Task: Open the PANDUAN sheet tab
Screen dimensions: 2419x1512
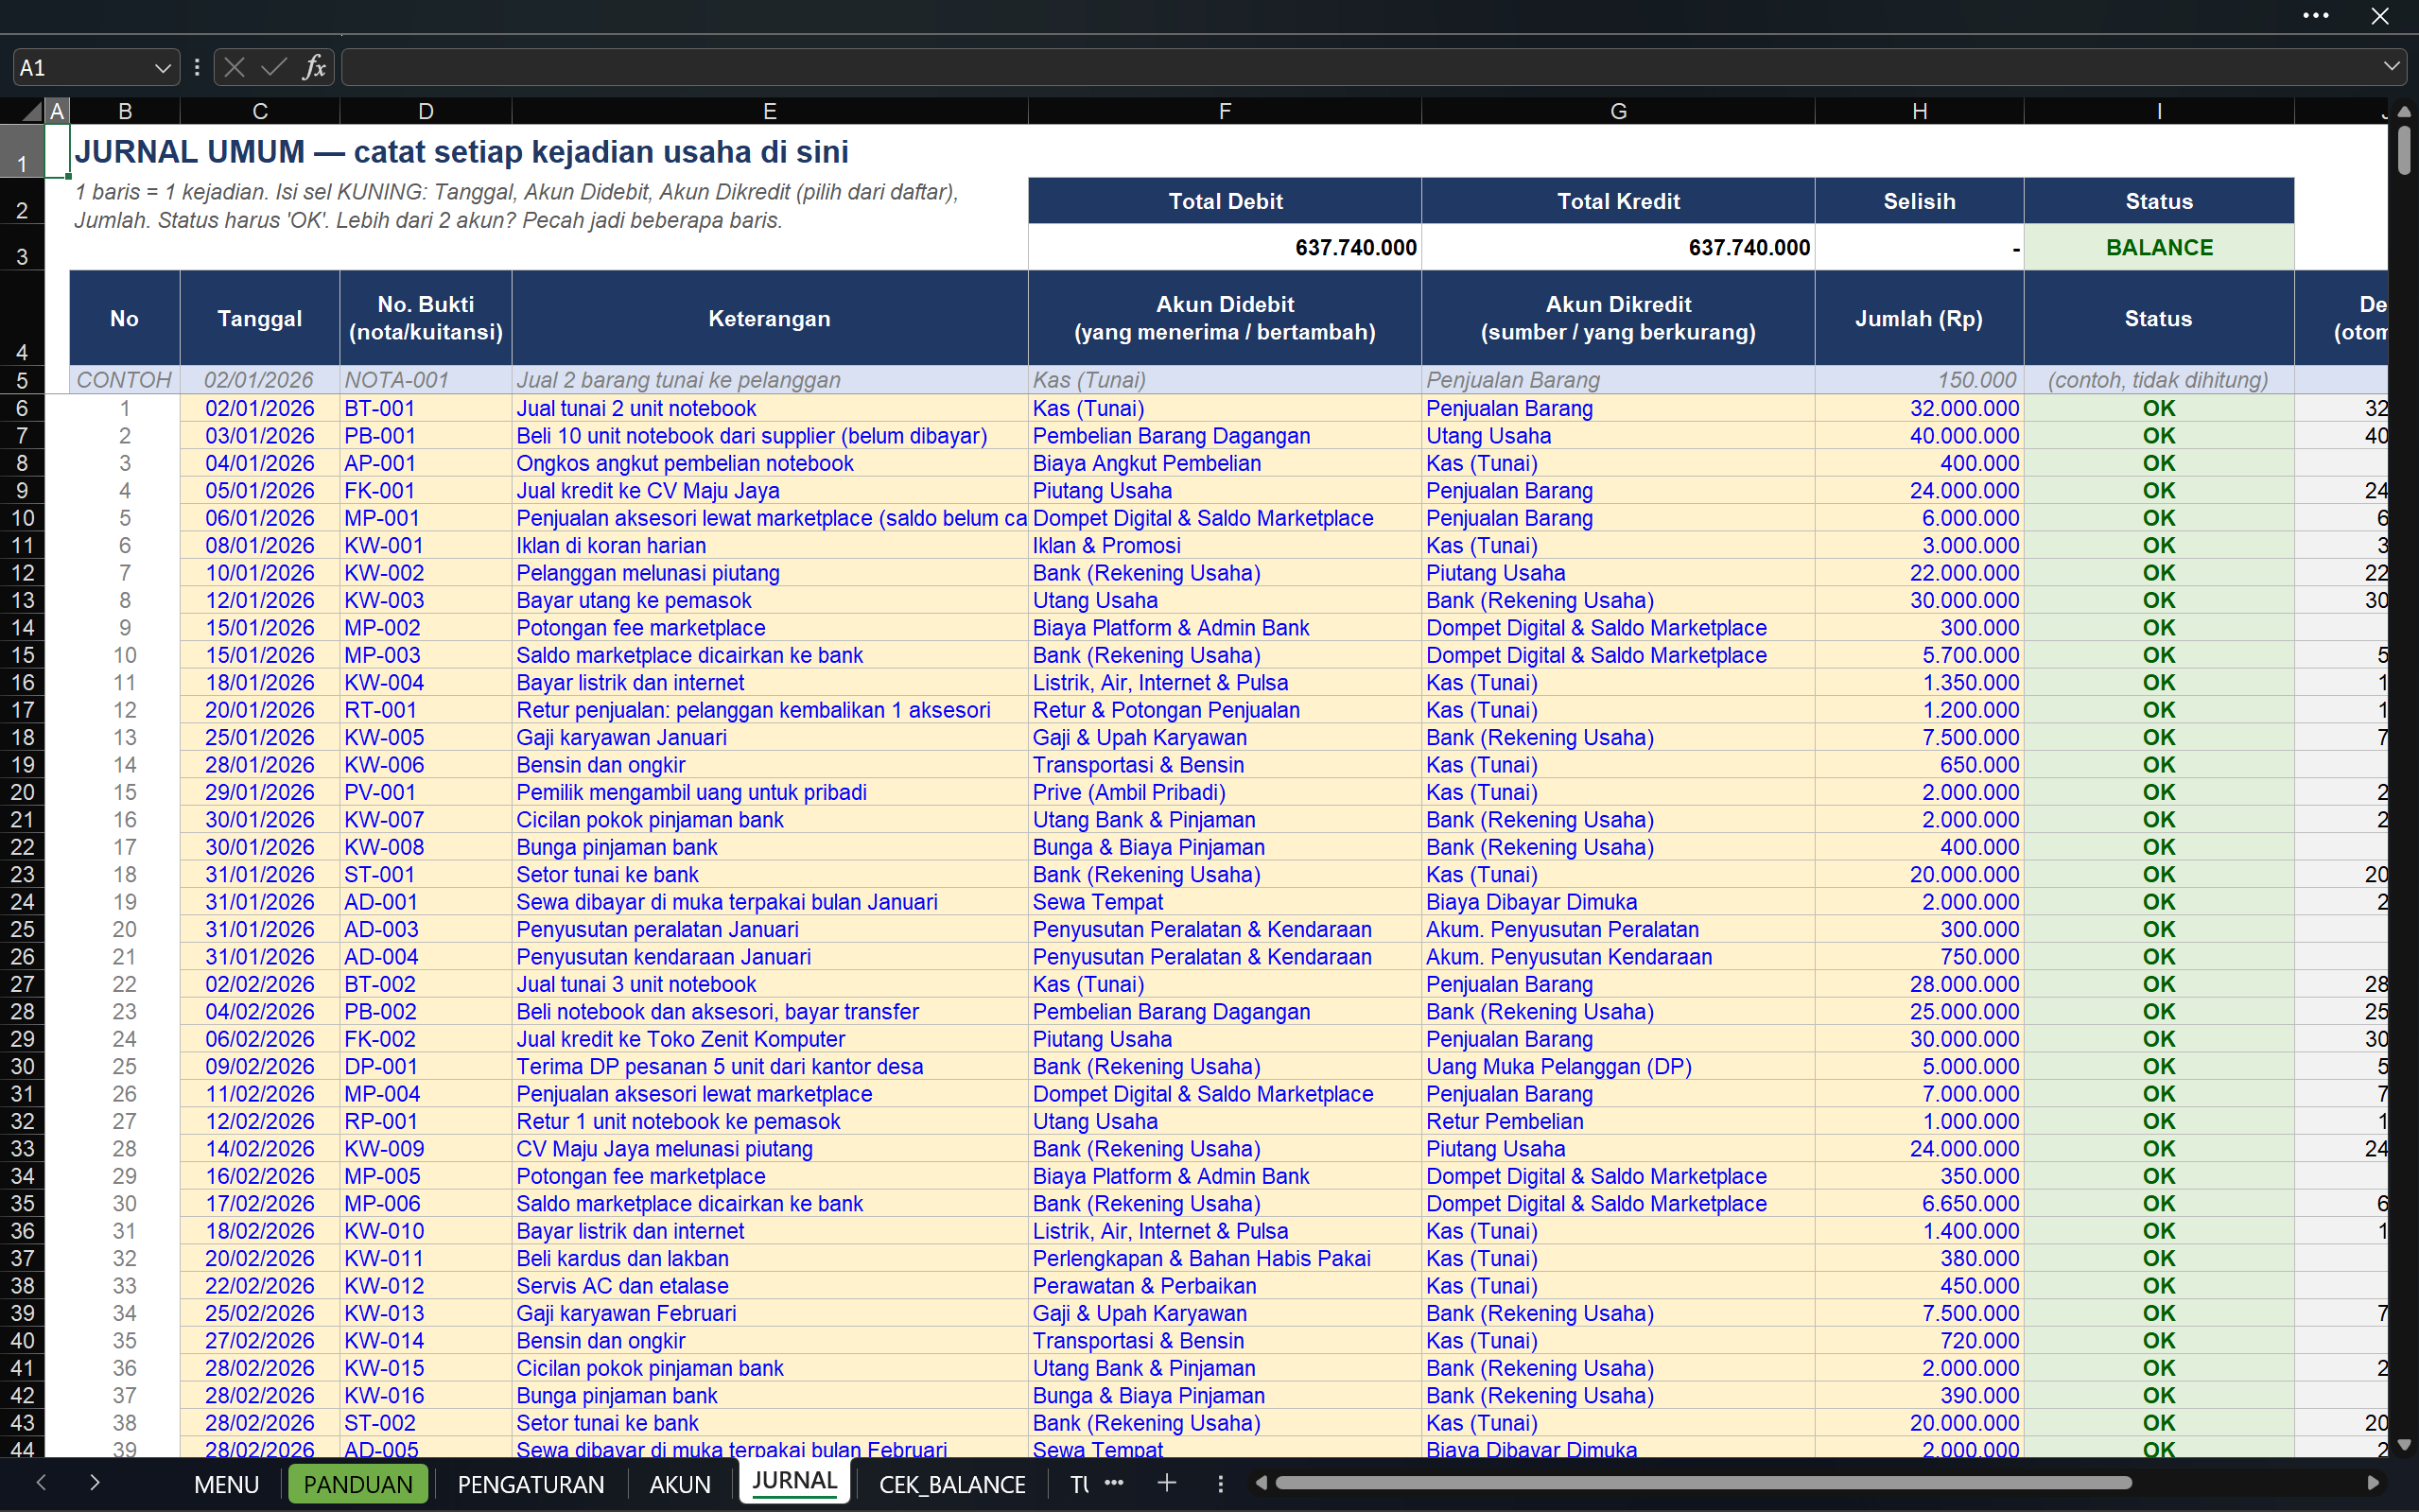Action: (358, 1484)
